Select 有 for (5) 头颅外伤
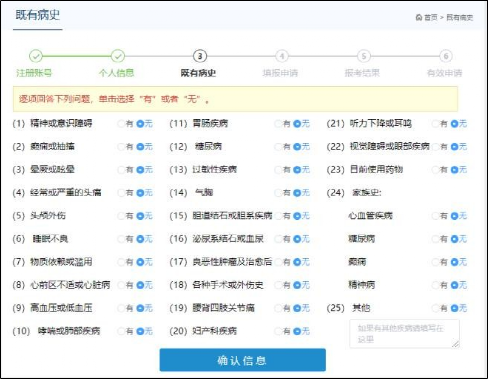489x380 pixels. 121,216
